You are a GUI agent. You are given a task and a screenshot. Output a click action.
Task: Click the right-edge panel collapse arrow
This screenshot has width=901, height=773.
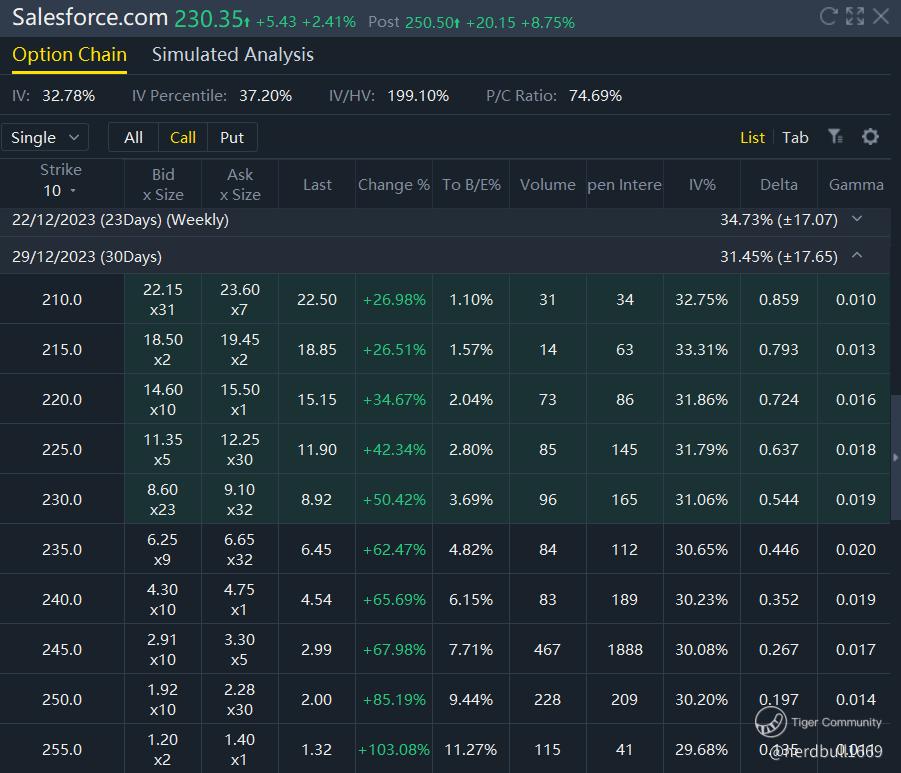point(895,457)
